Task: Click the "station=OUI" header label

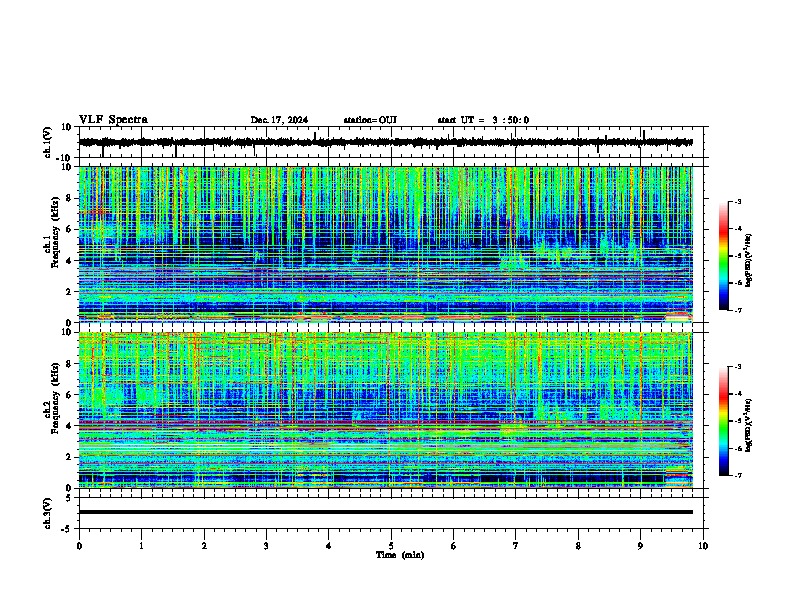Action: click(370, 120)
